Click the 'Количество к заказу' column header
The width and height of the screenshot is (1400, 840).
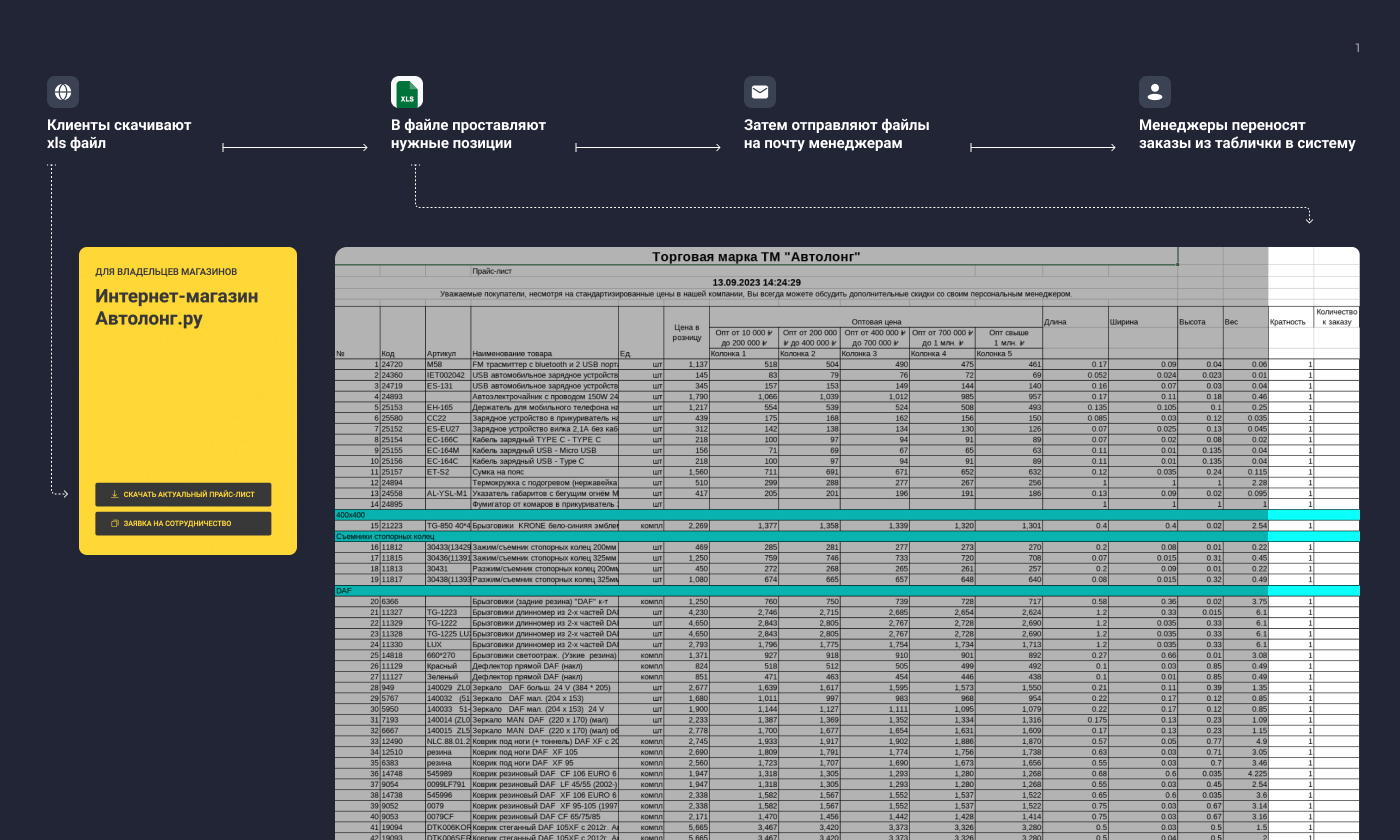click(1336, 317)
